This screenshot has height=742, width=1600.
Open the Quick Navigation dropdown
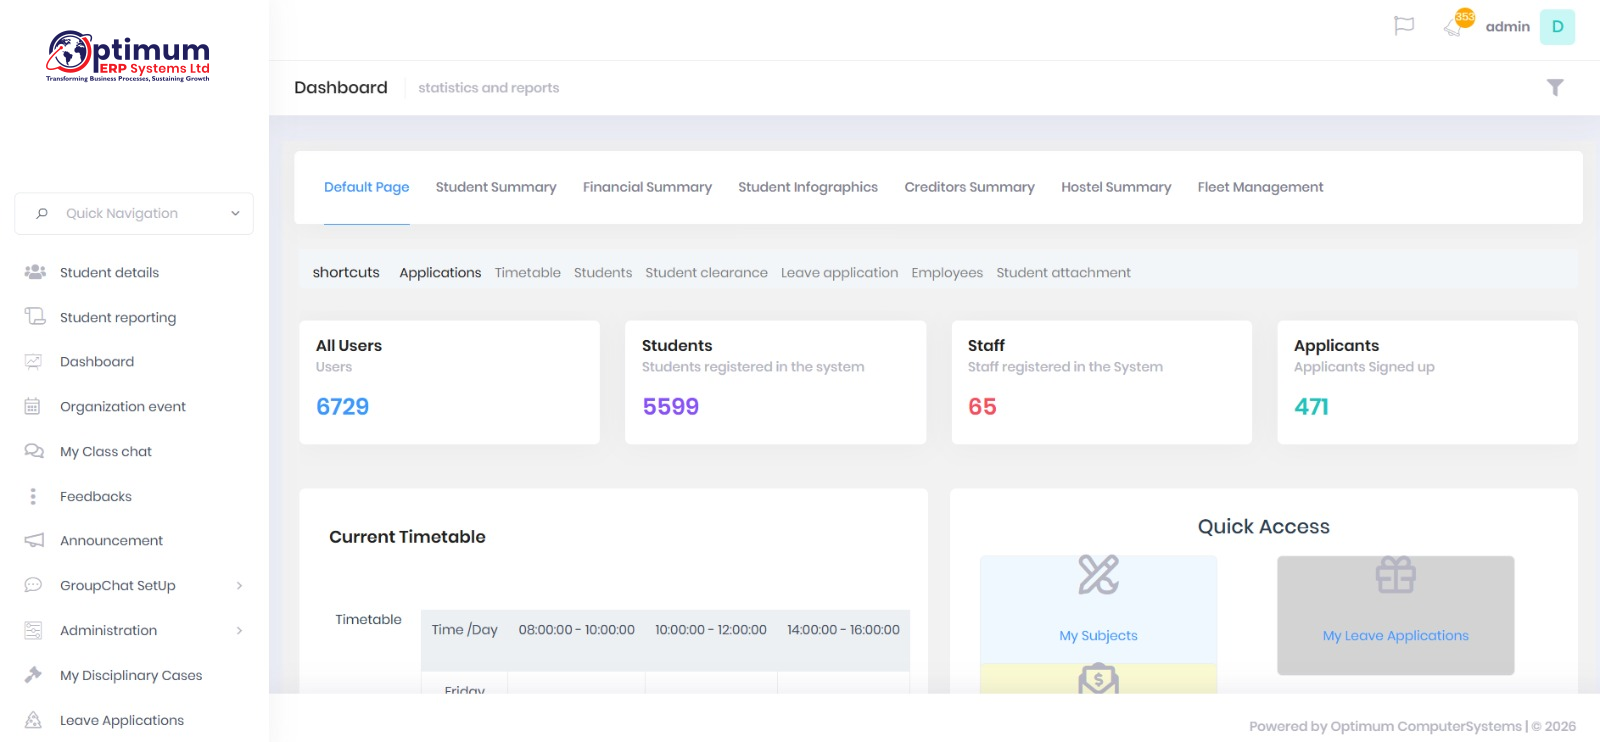[134, 213]
